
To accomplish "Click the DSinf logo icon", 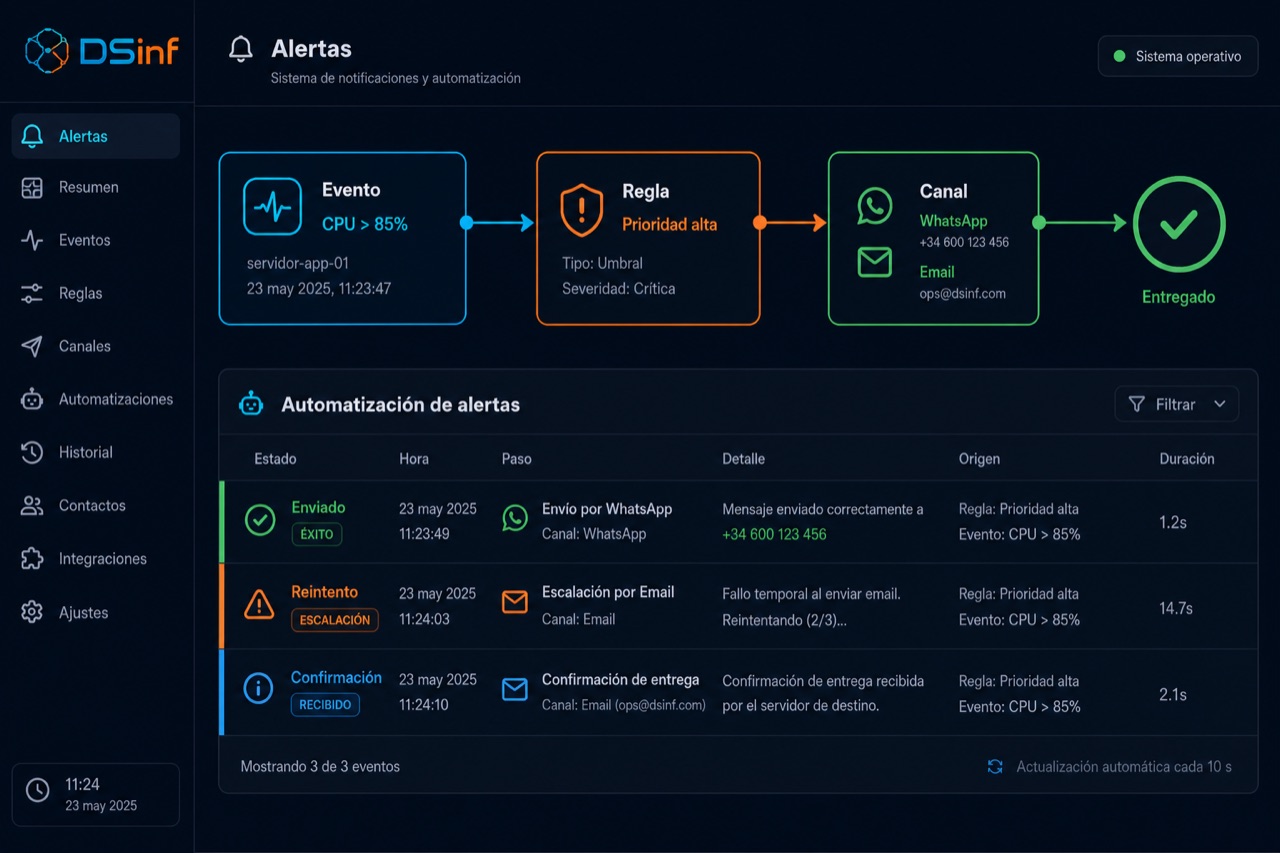I will pos(47,50).
